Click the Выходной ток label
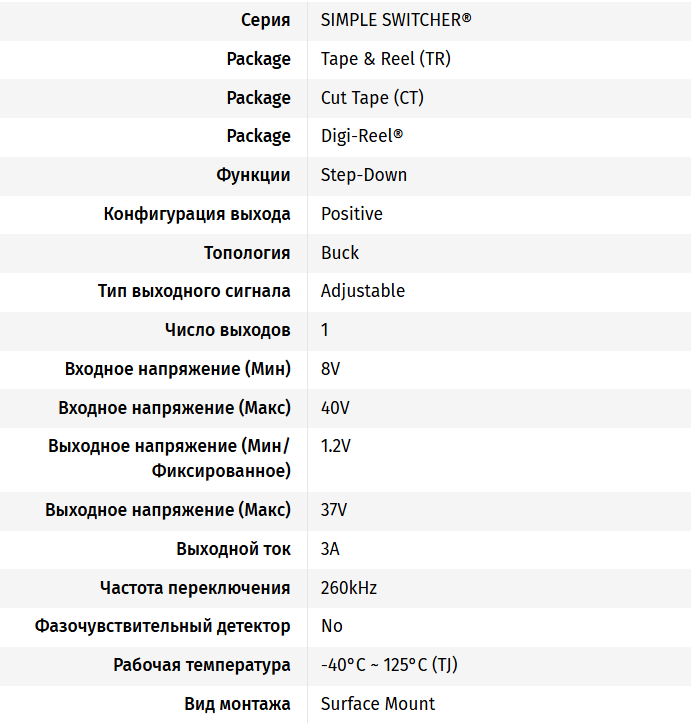Screen dimensions: 691x723 coord(233,549)
